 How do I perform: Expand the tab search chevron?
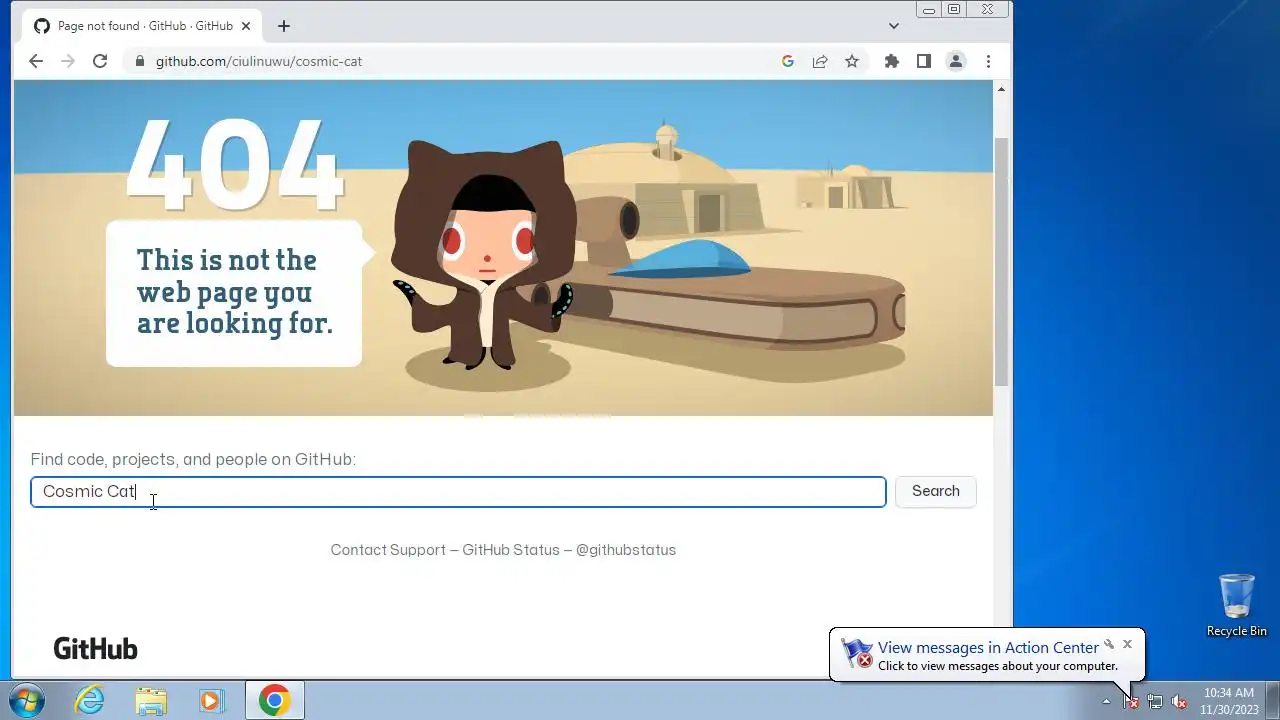pos(894,26)
